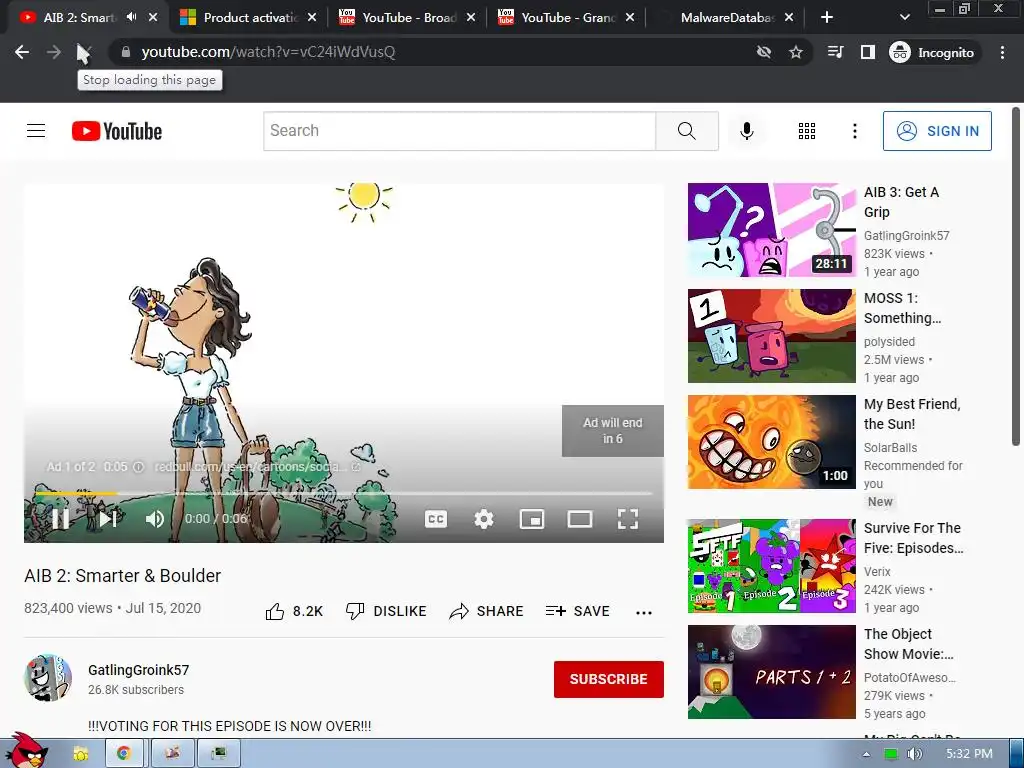The width and height of the screenshot is (1024, 768).
Task: Close the Product activation tab
Action: [312, 18]
